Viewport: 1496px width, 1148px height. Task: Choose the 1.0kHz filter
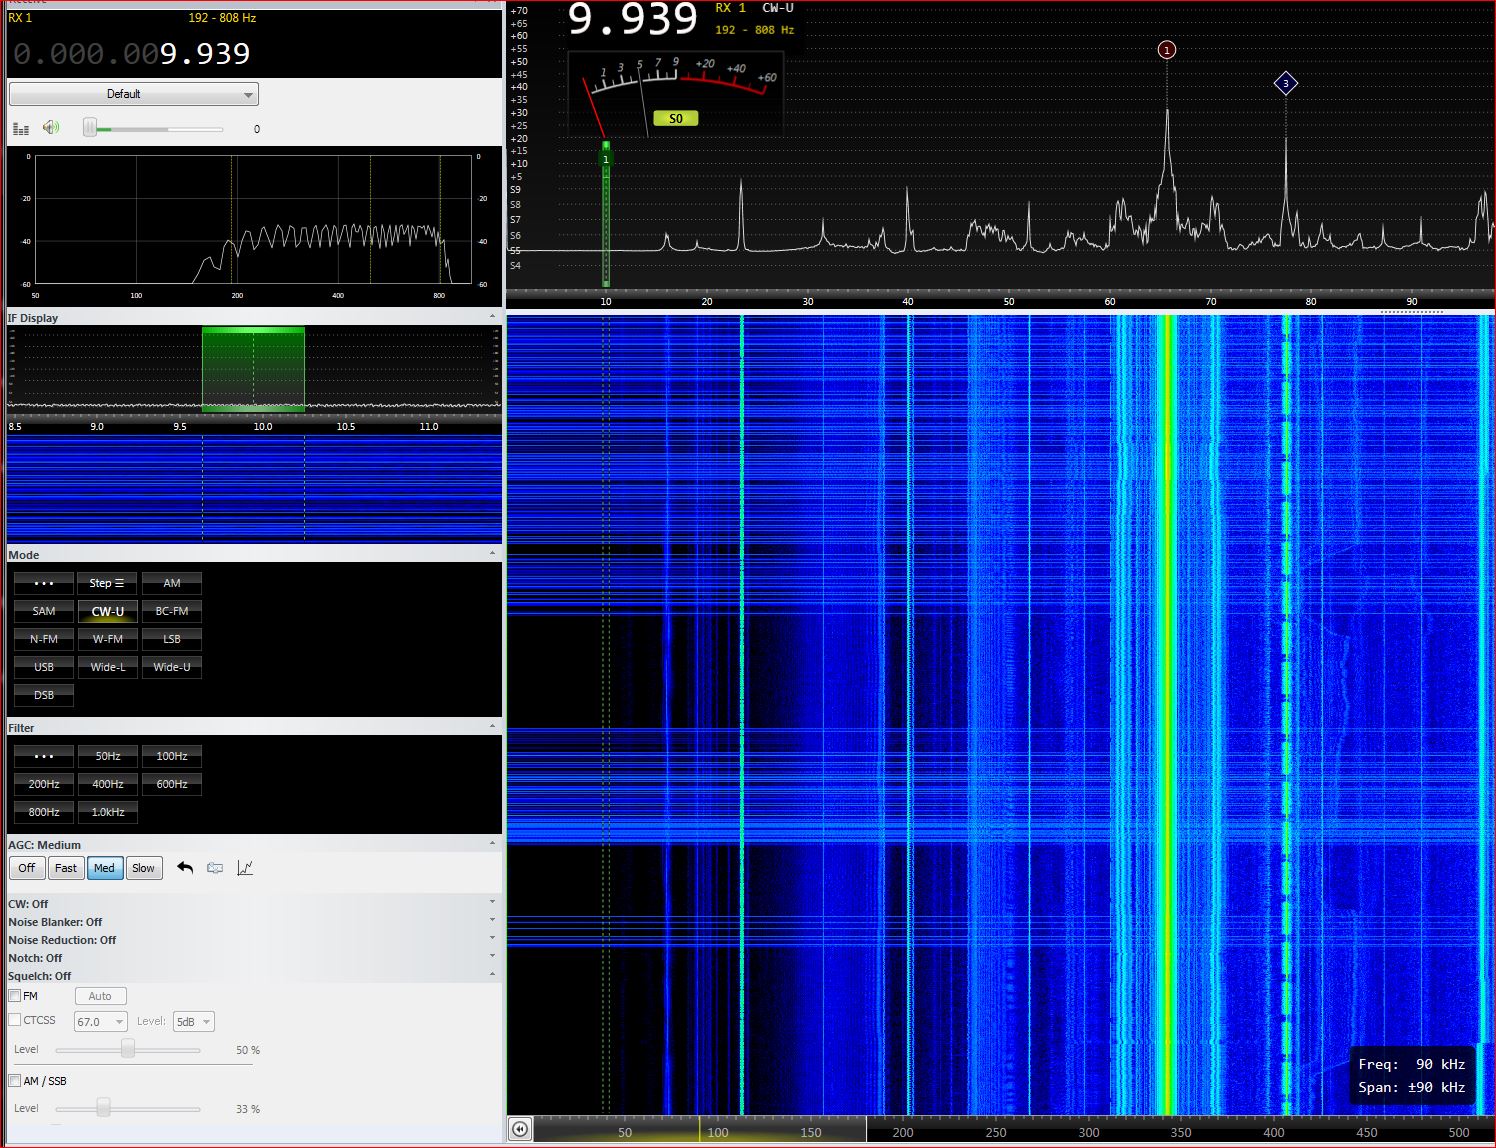pos(108,812)
